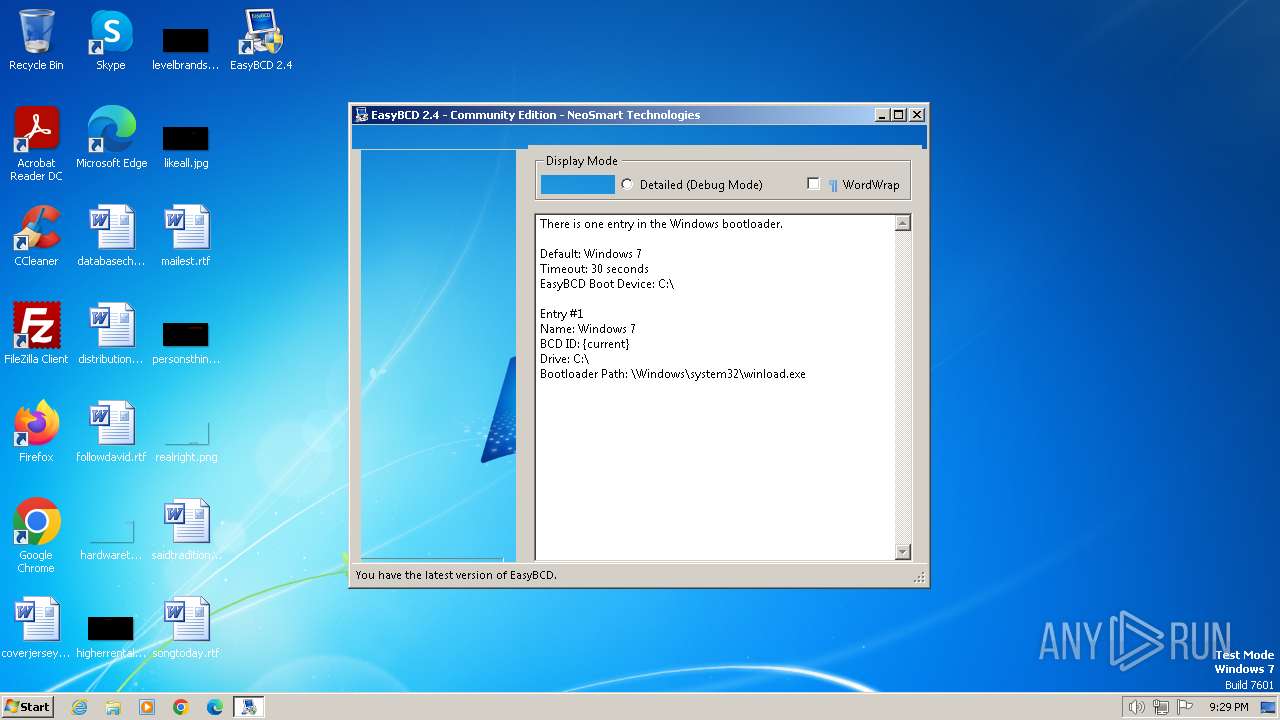The image size is (1280, 720).
Task: Click the 'EasyBCD Boot Device: C:\' line
Action: point(606,284)
